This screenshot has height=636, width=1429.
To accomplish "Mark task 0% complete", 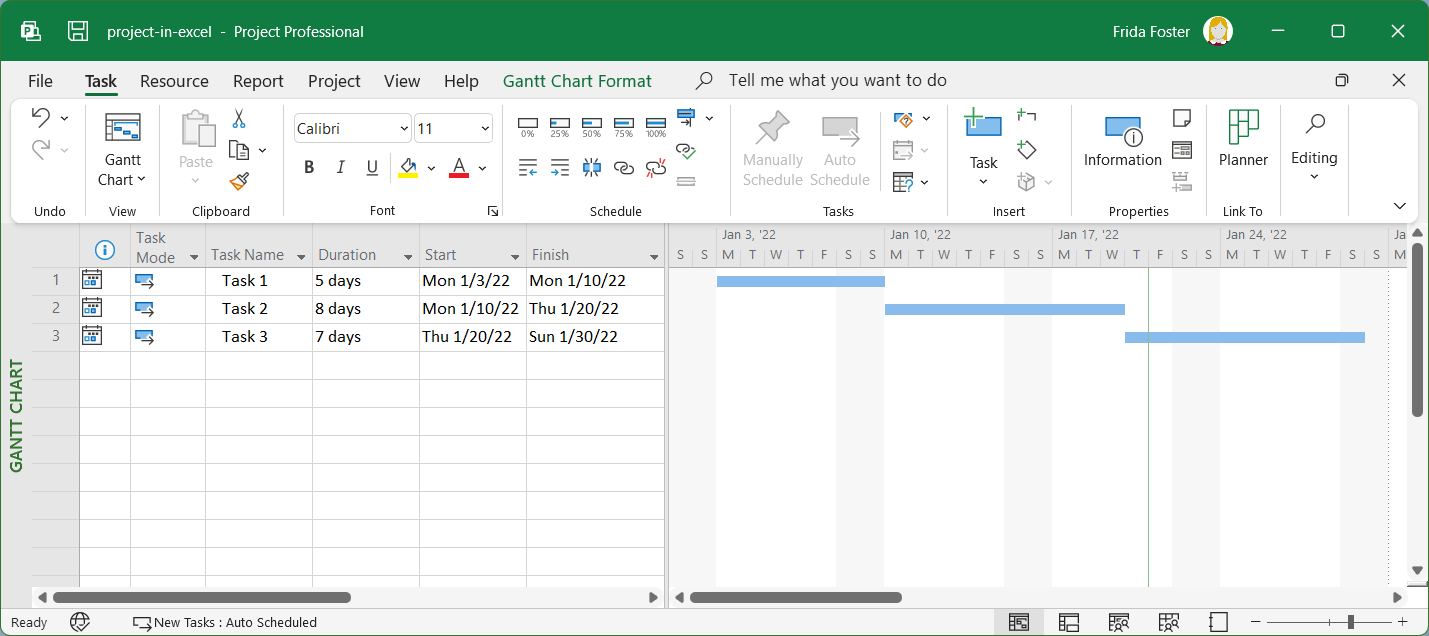I will coord(528,125).
